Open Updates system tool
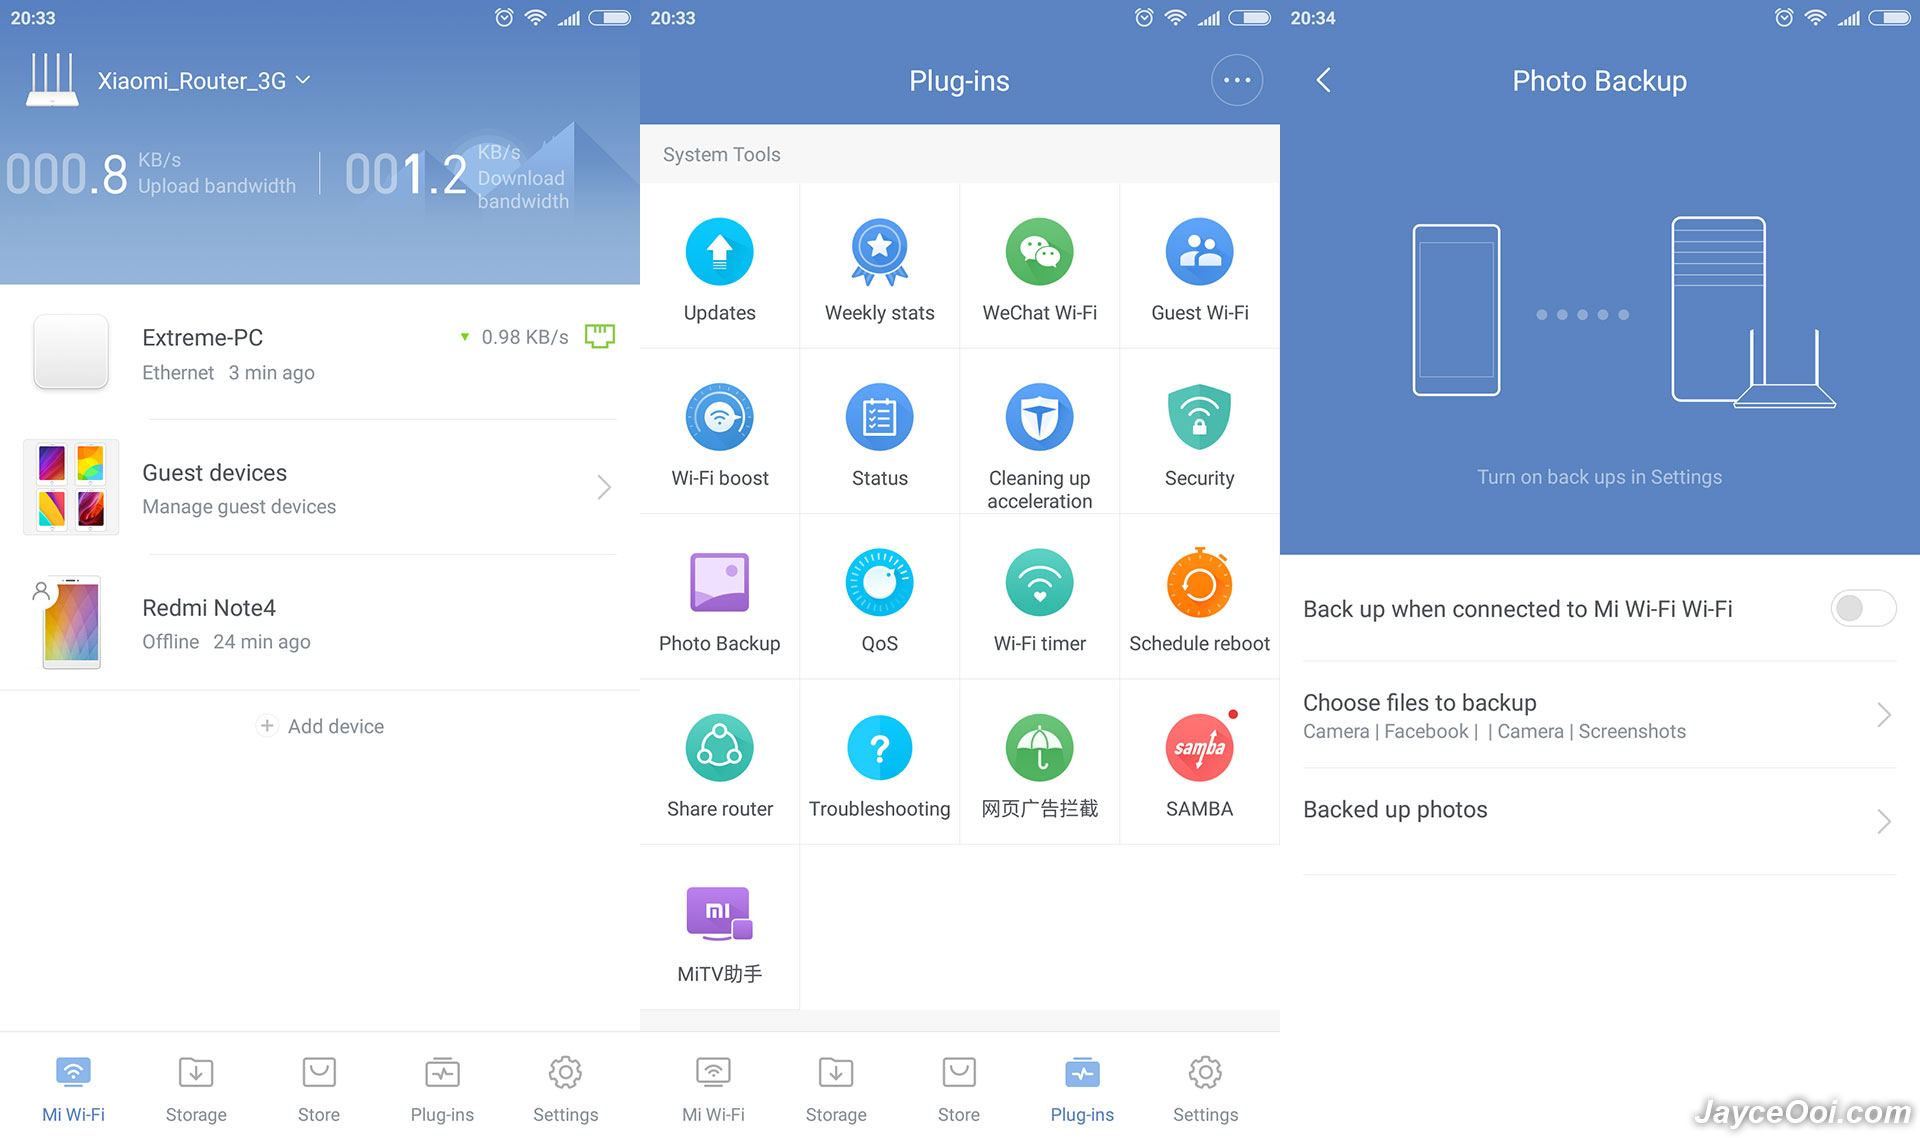 pos(719,267)
